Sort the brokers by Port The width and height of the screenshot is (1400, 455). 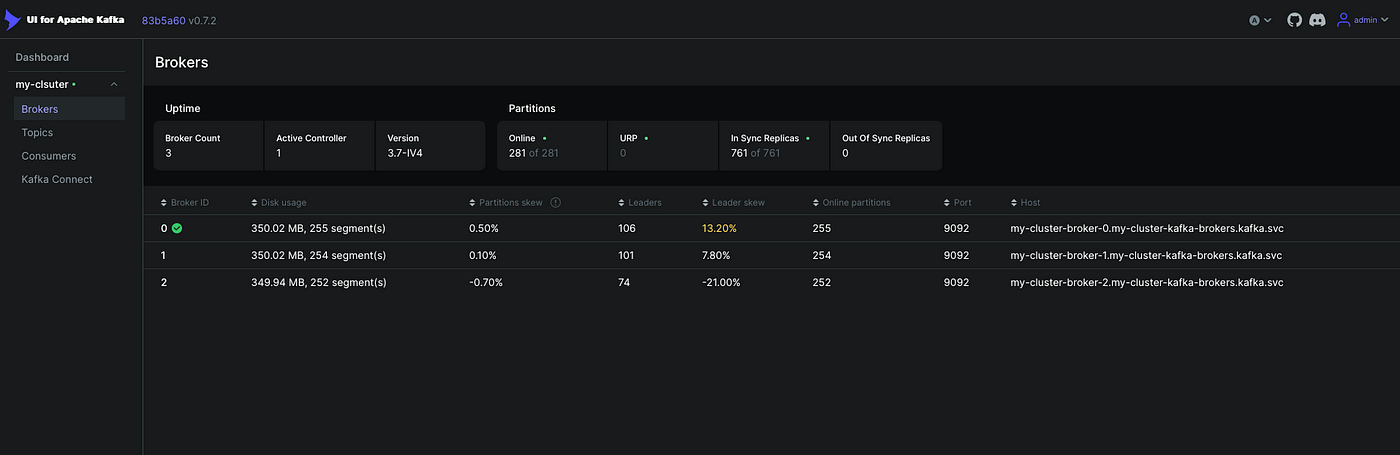tap(961, 203)
